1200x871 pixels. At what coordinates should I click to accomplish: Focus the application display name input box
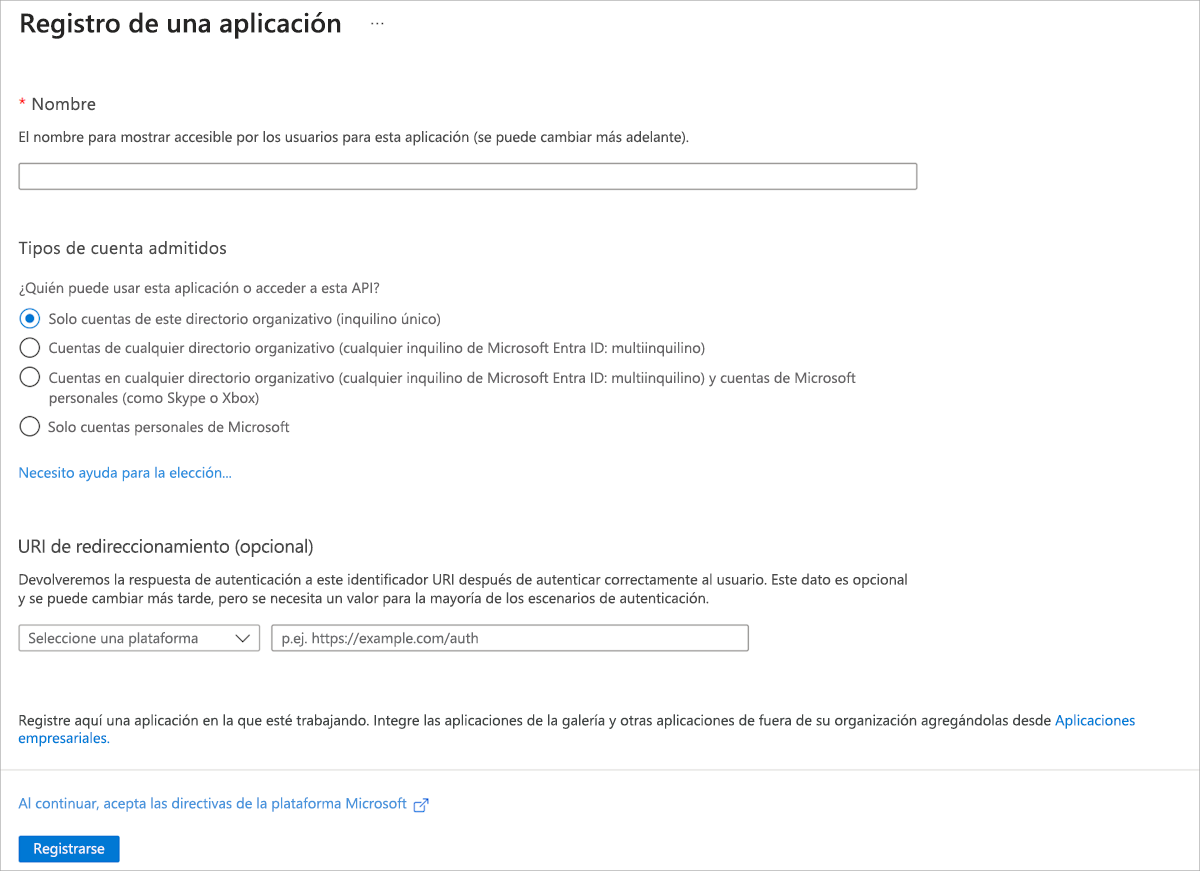point(467,175)
